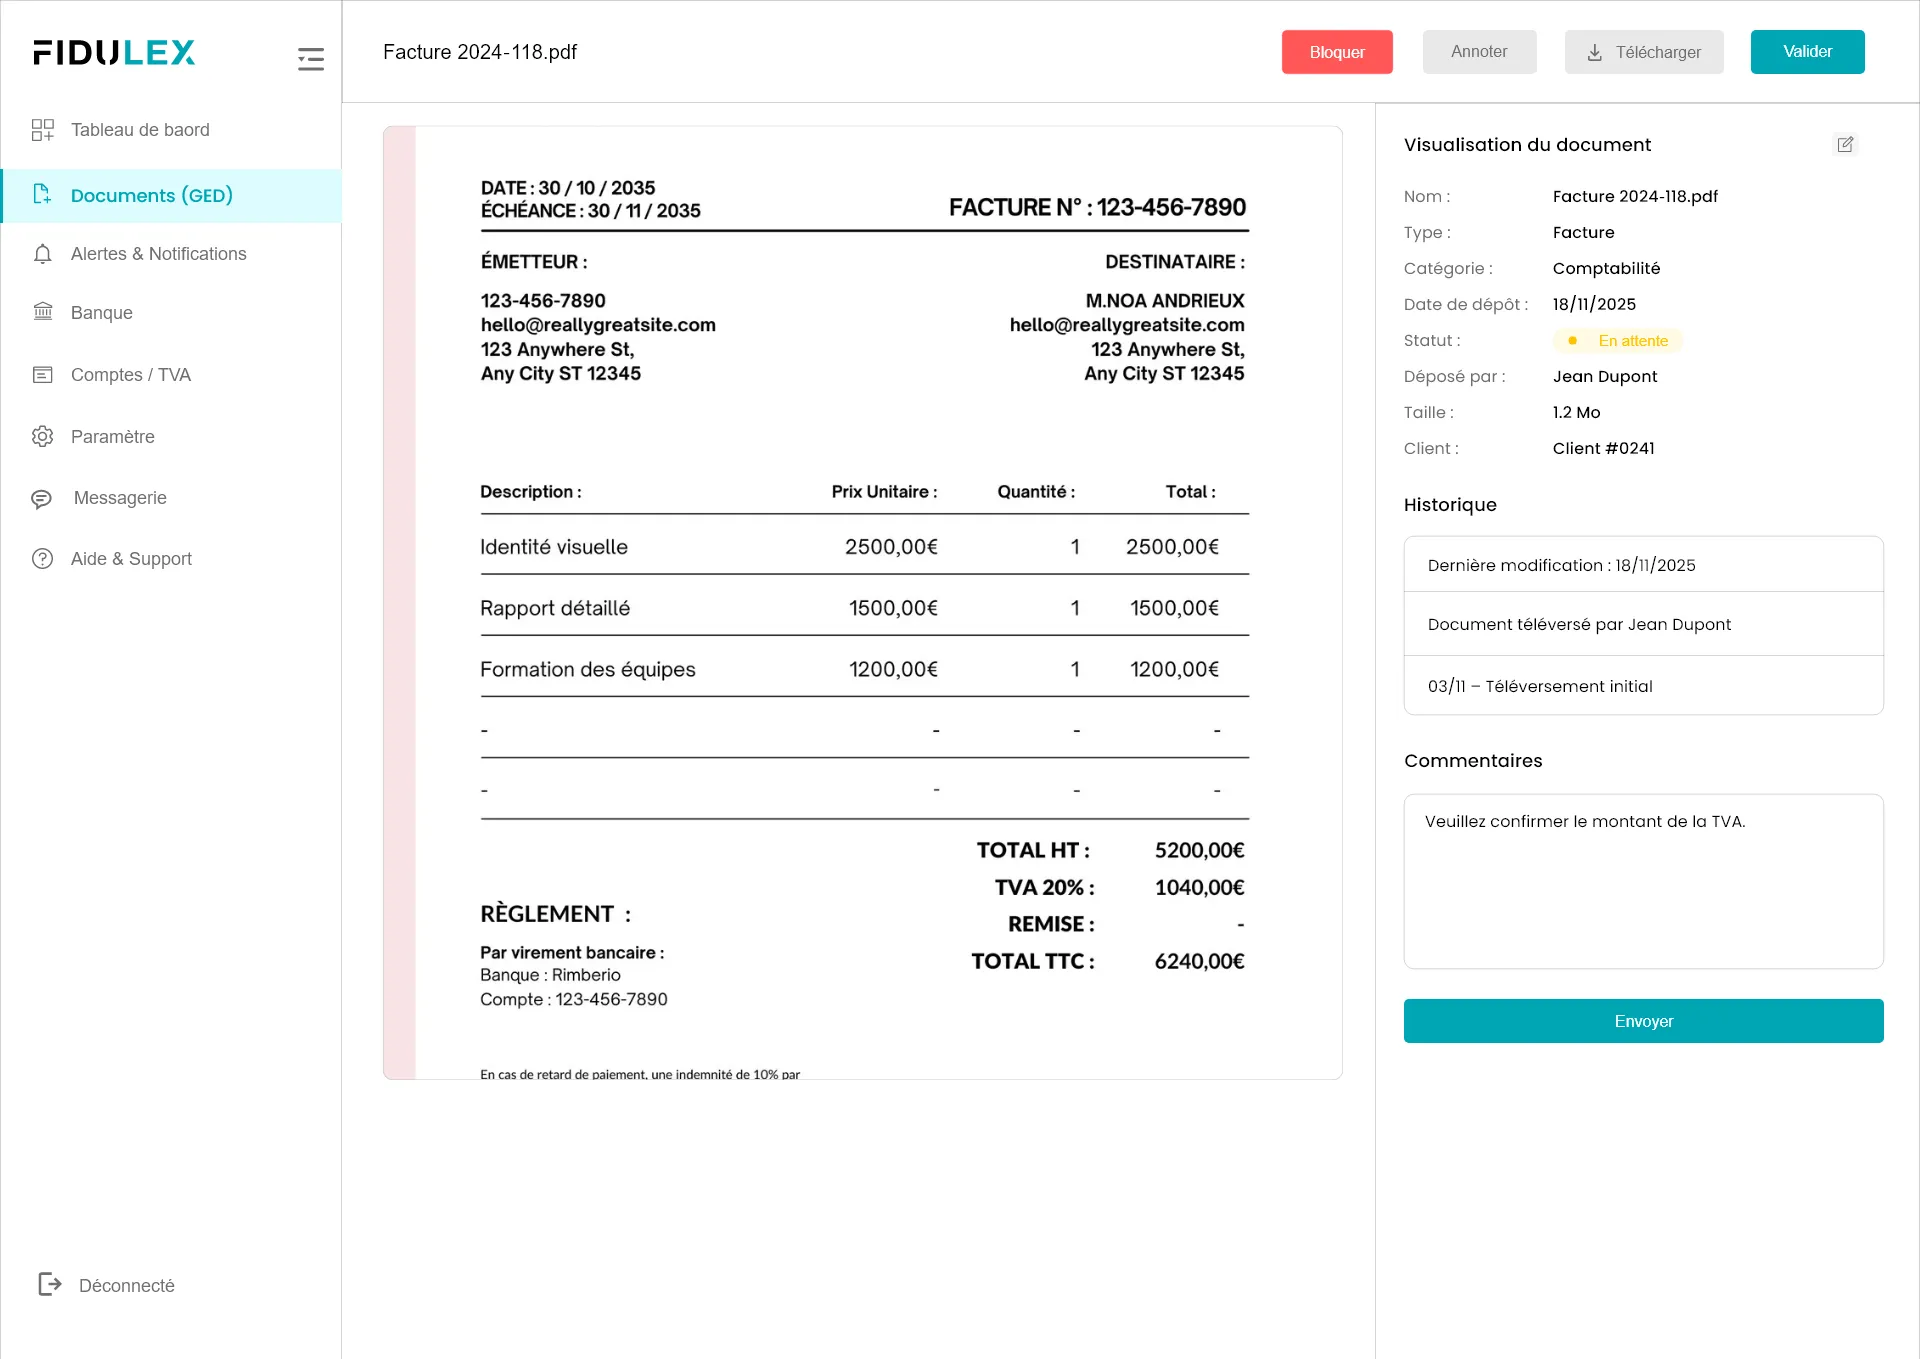This screenshot has width=1920, height=1359.
Task: Download file with Télécharger button
Action: [x=1643, y=52]
